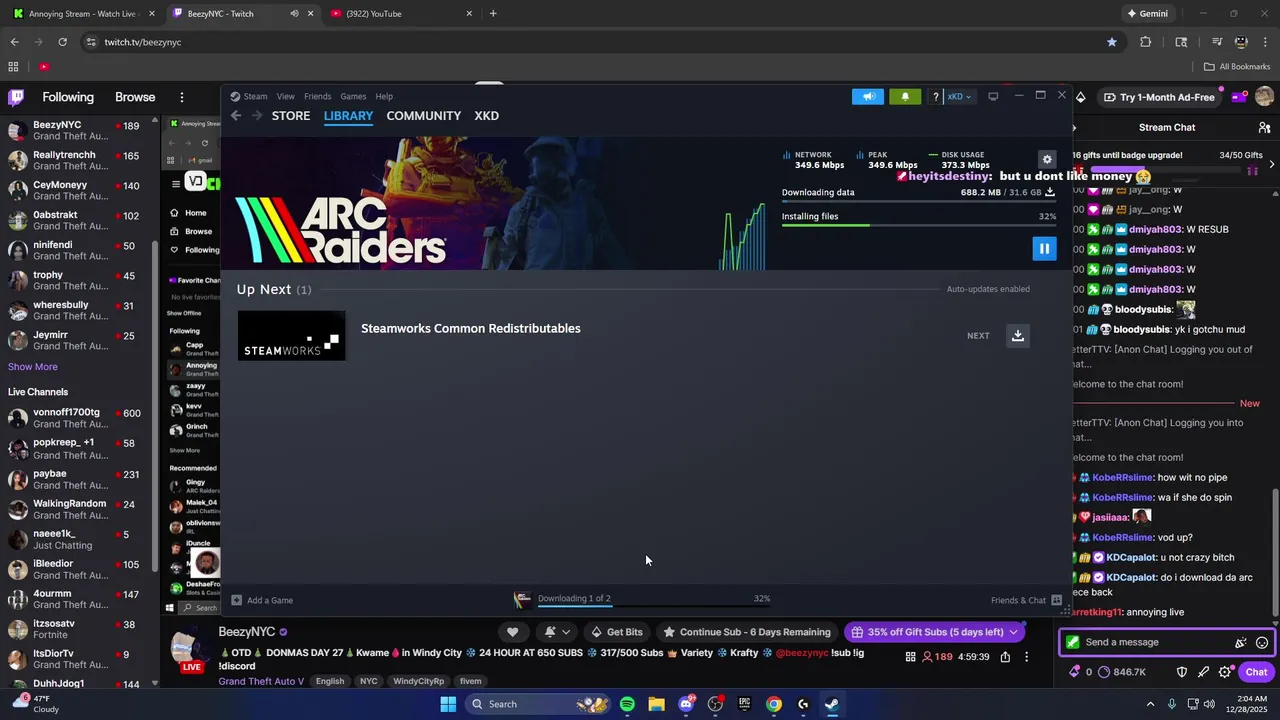Download Steamworks Common Redistributables now

(1017, 335)
